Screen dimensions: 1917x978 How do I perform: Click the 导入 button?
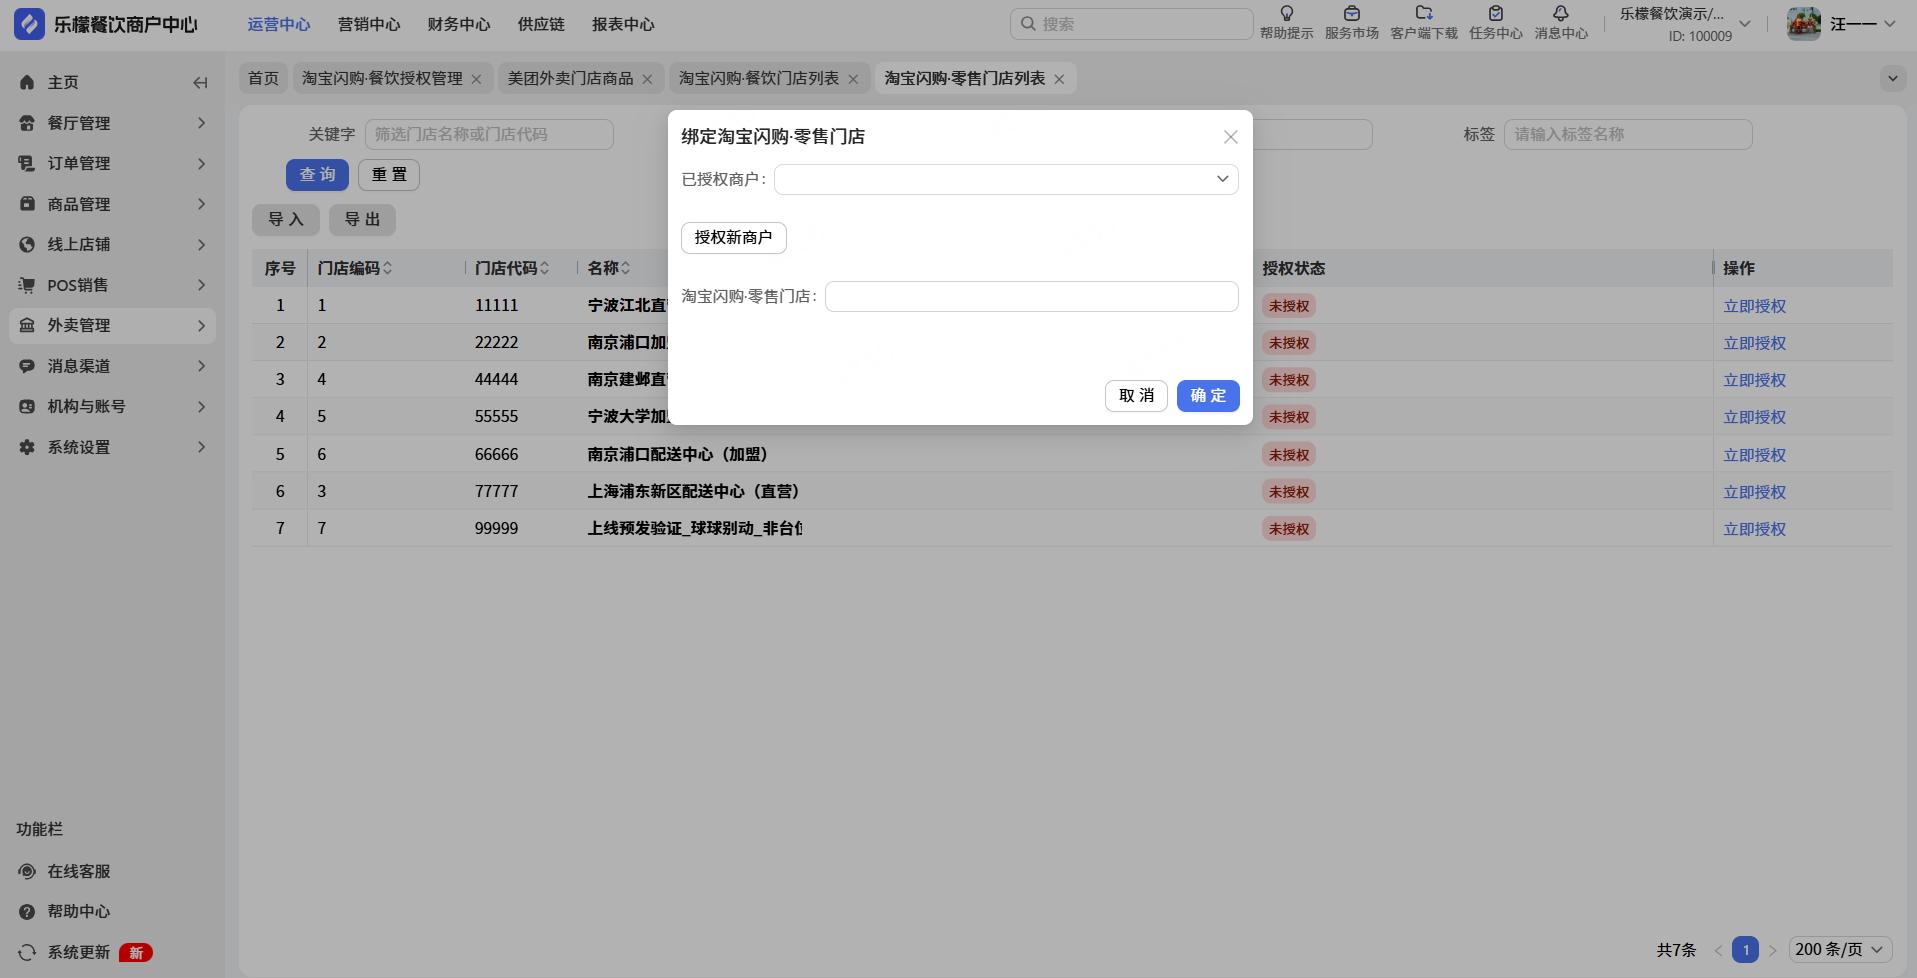pyautogui.click(x=286, y=220)
